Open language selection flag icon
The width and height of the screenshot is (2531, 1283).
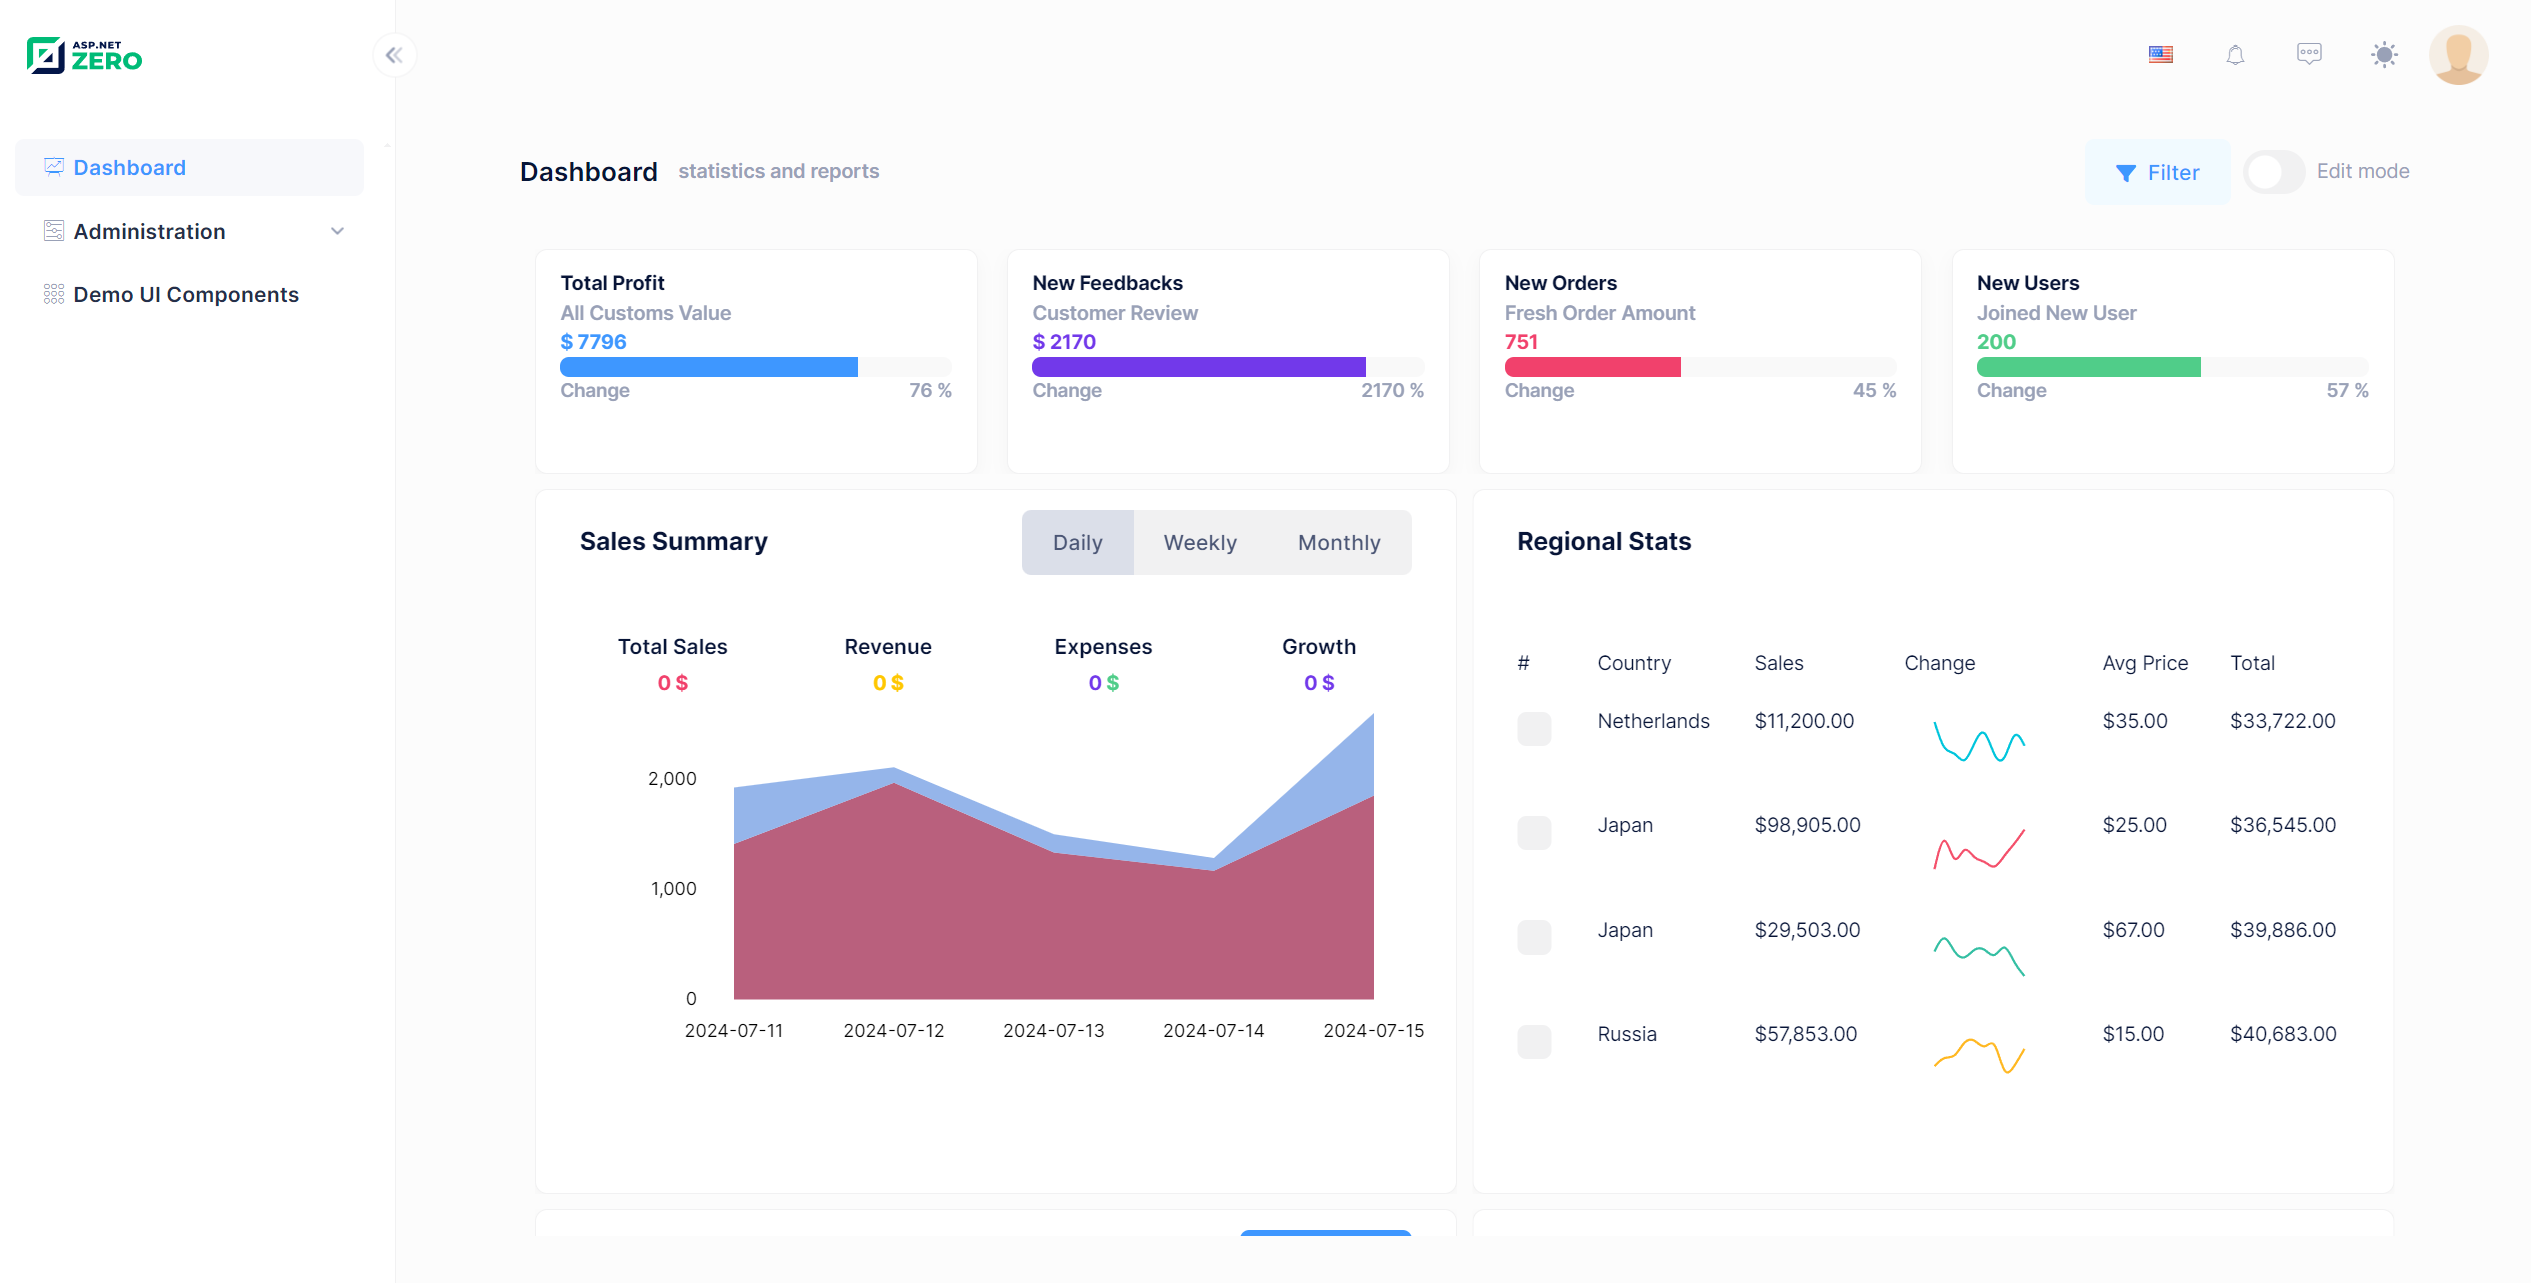[2160, 55]
